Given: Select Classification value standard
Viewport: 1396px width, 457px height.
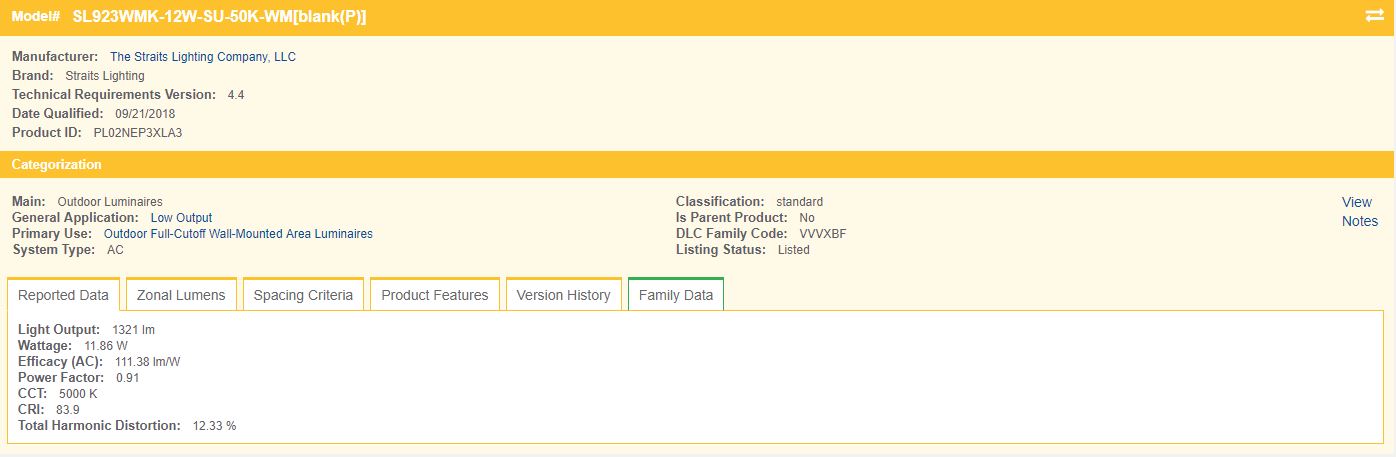Looking at the screenshot, I should (799, 202).
